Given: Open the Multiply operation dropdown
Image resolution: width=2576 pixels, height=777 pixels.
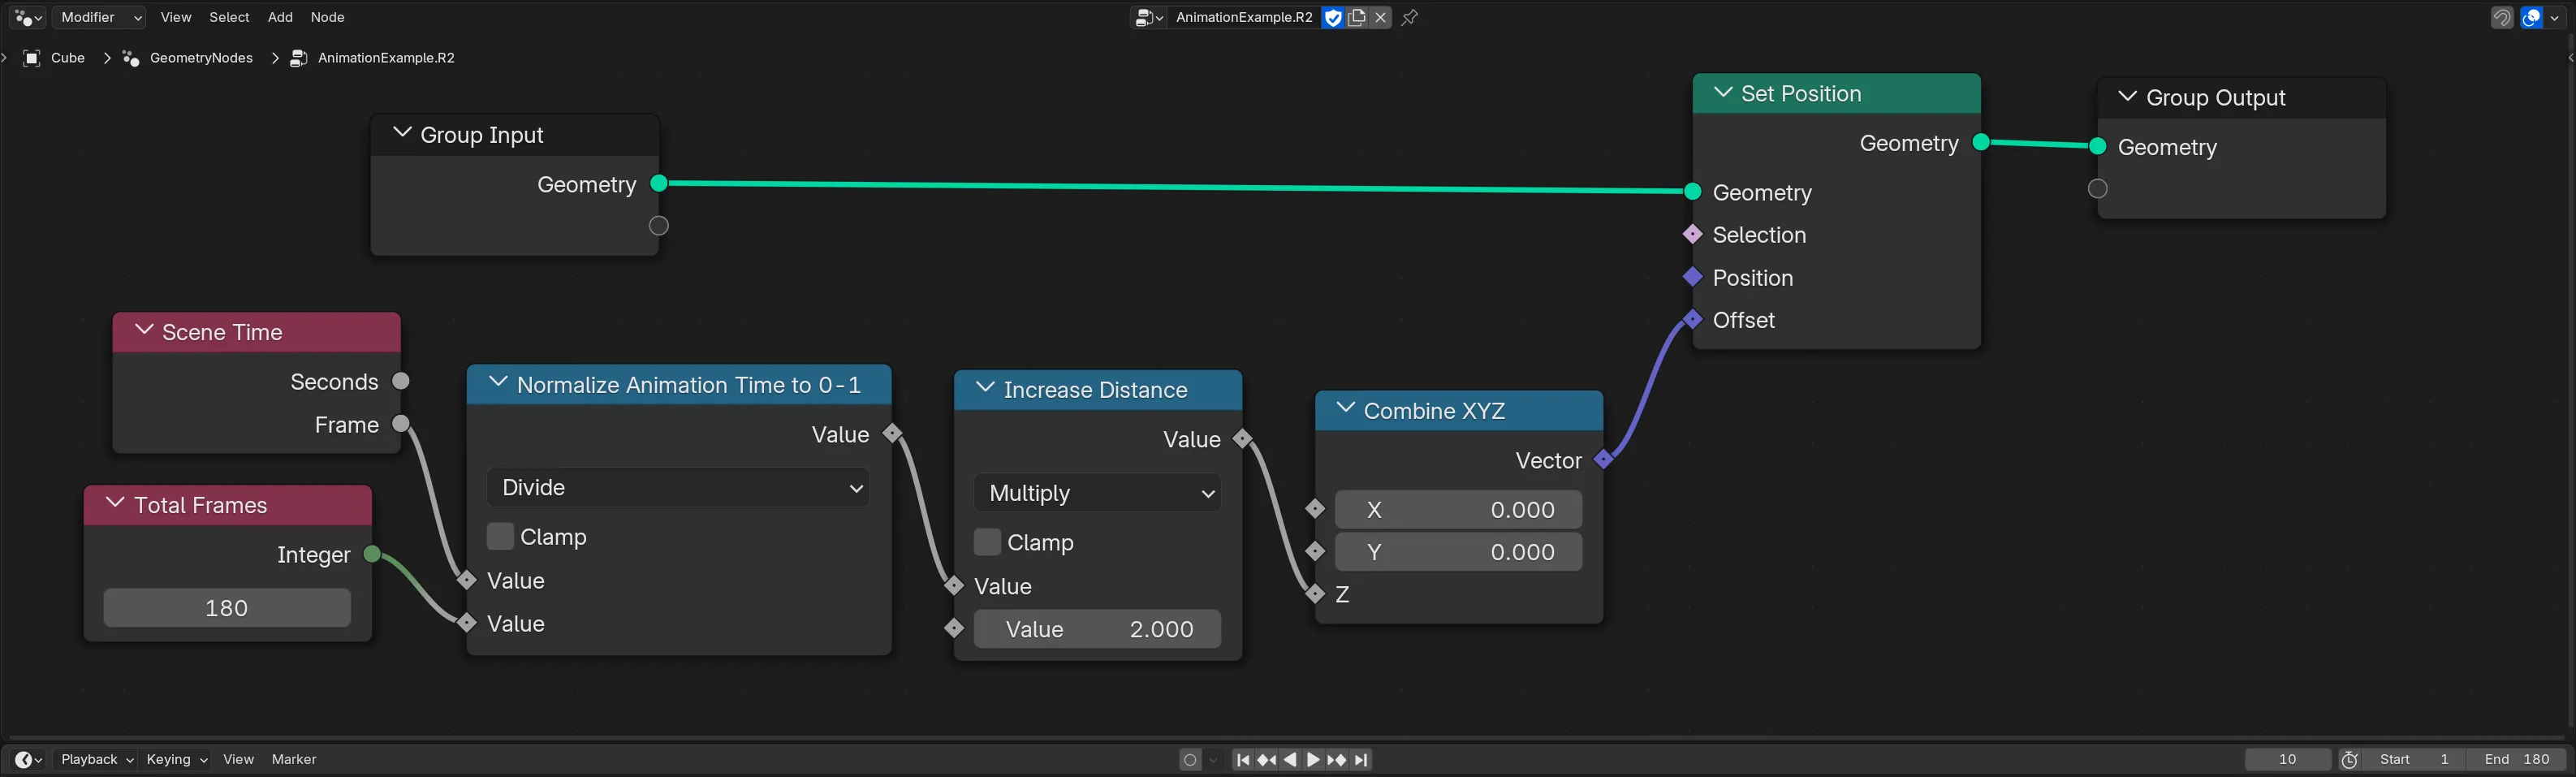Looking at the screenshot, I should 1097,493.
